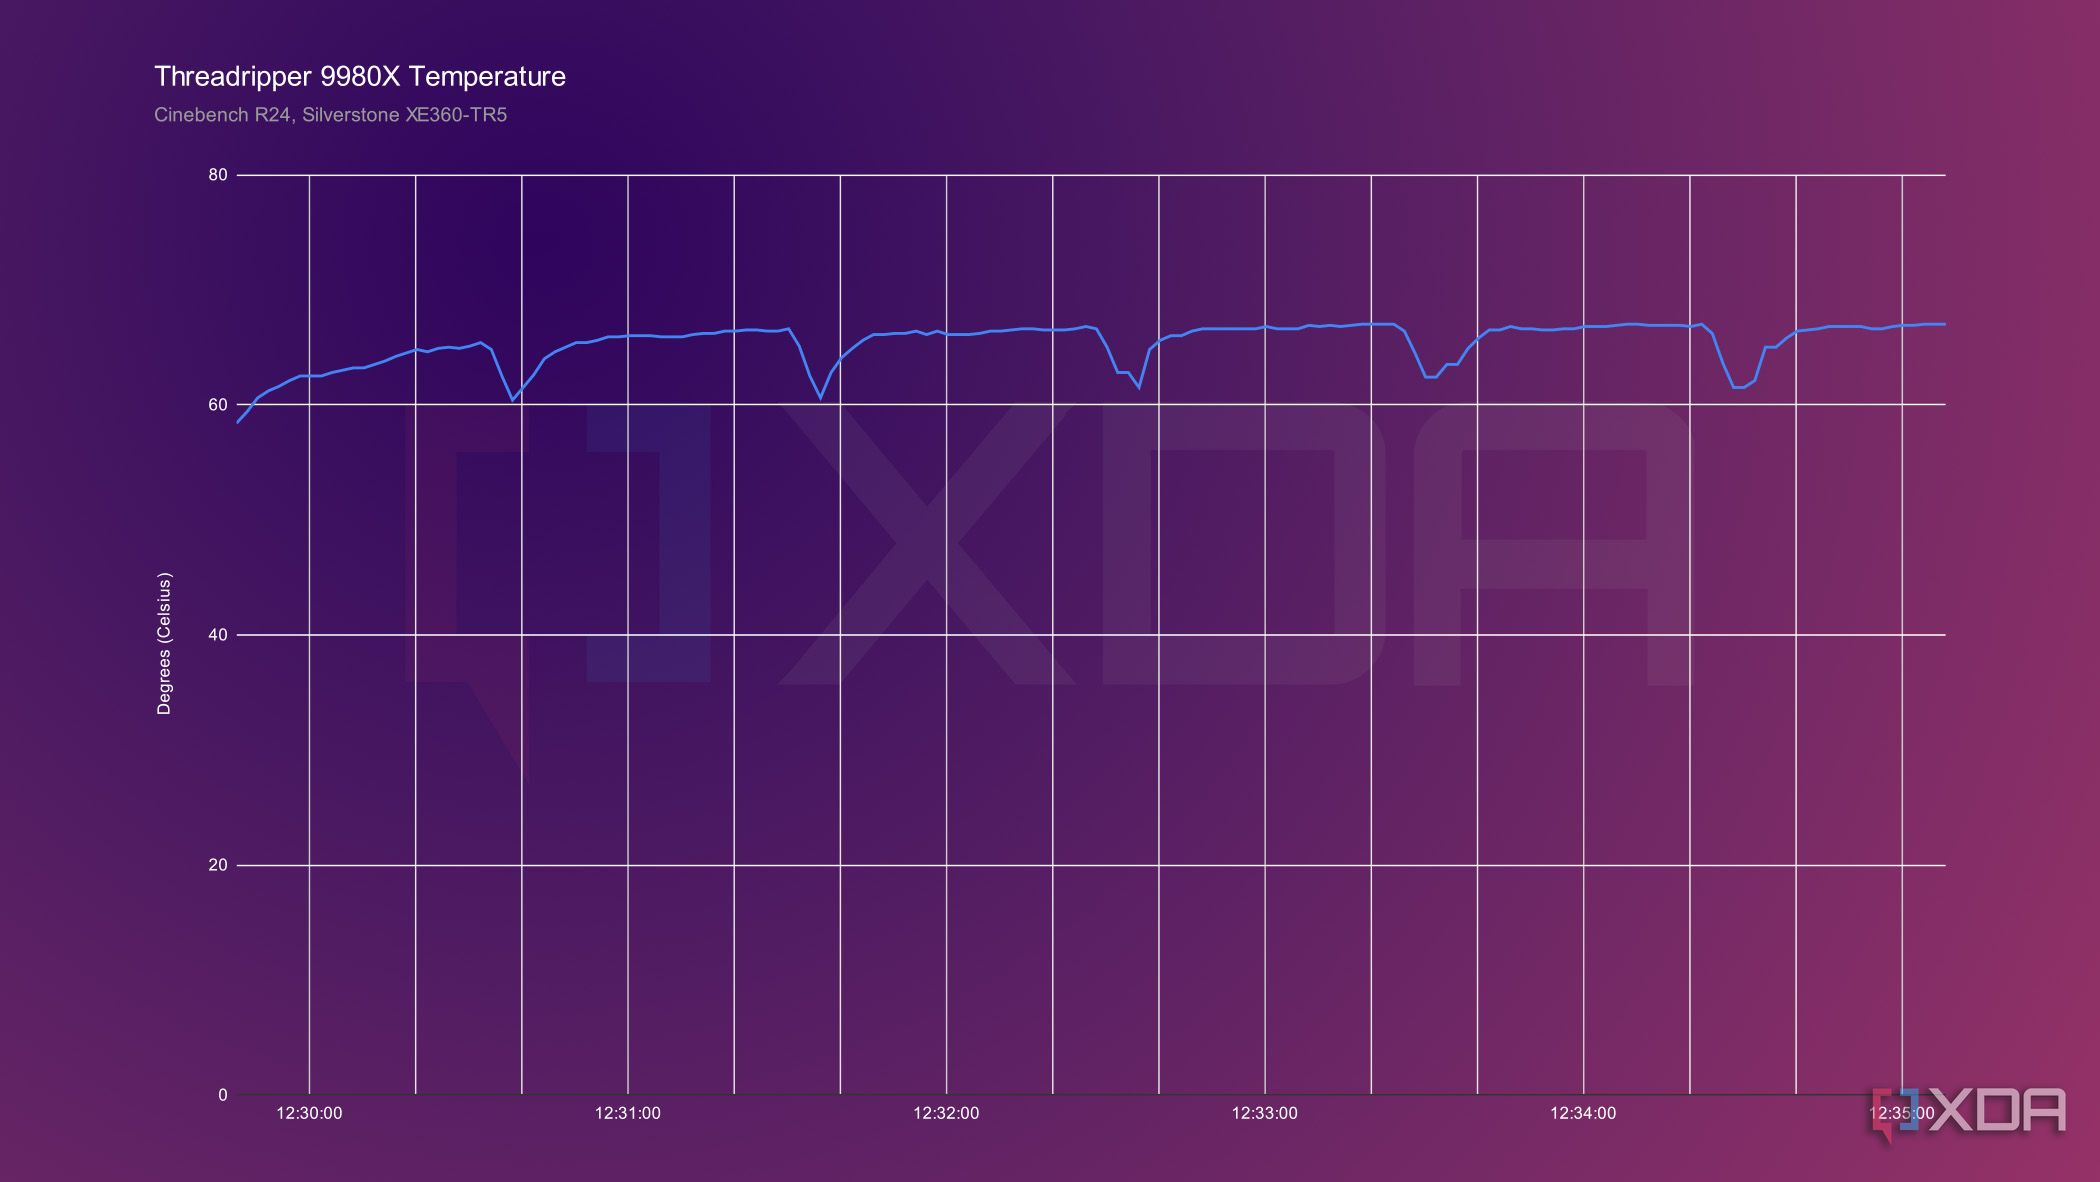Click the x-axis label 12:30:00
The width and height of the screenshot is (2100, 1182).
point(309,1113)
